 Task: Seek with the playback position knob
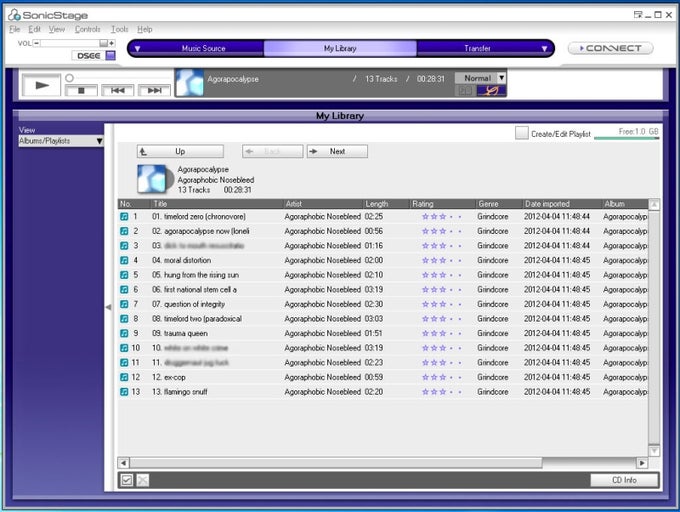[x=69, y=78]
